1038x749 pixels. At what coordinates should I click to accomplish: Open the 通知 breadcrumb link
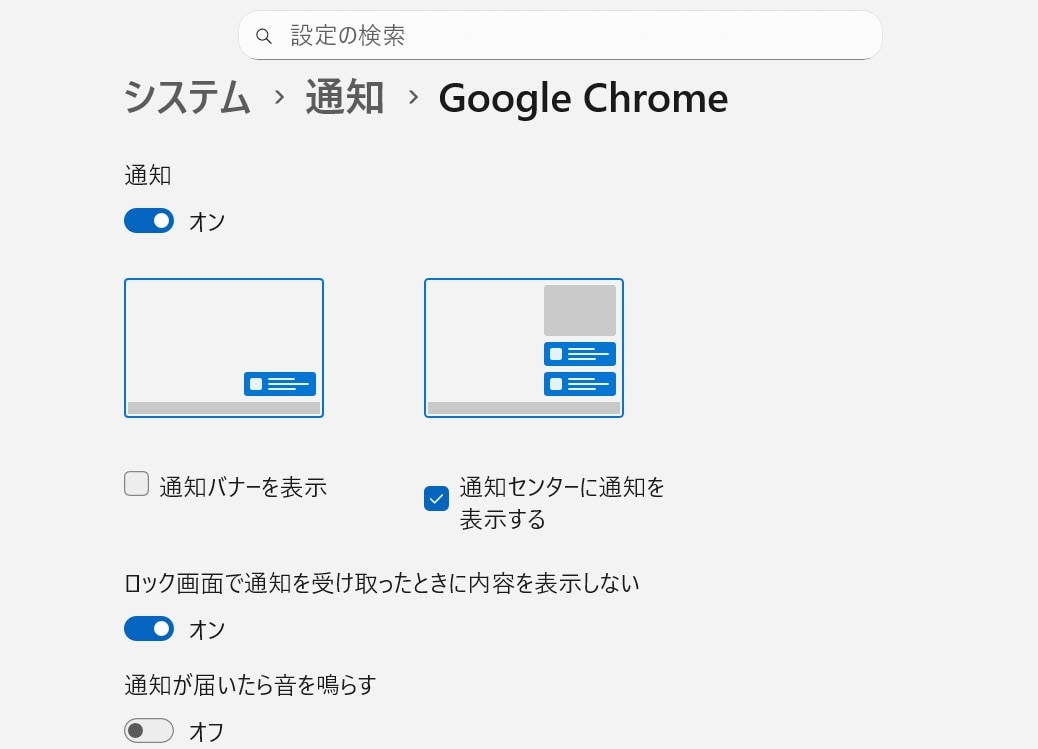pyautogui.click(x=345, y=98)
